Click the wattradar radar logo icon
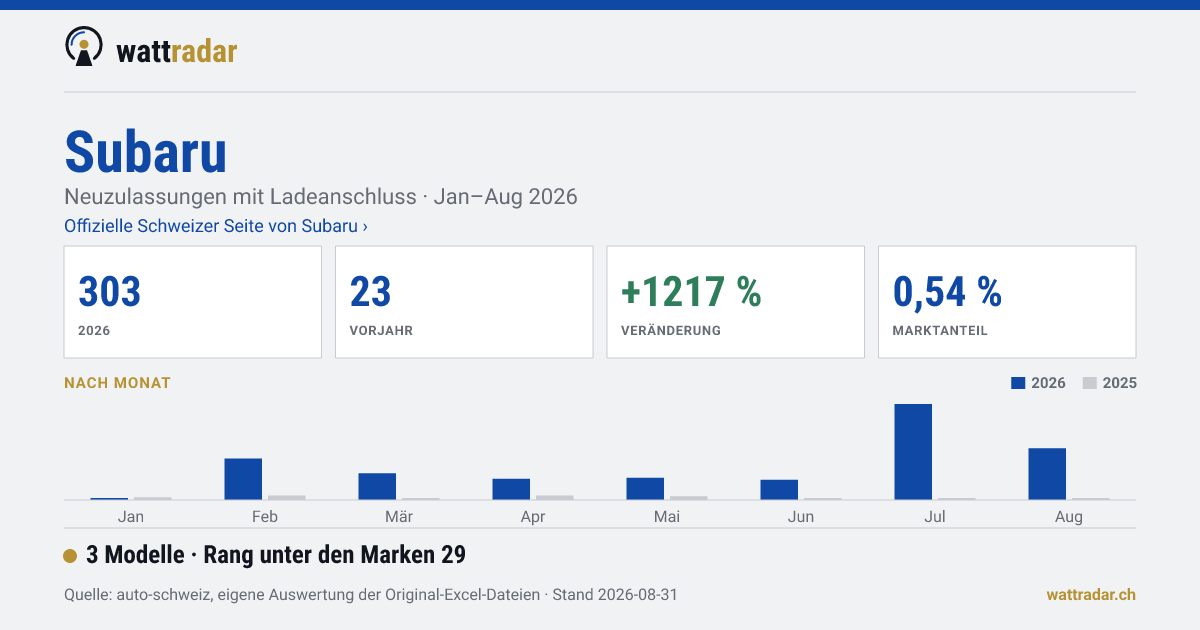 pyautogui.click(x=84, y=47)
